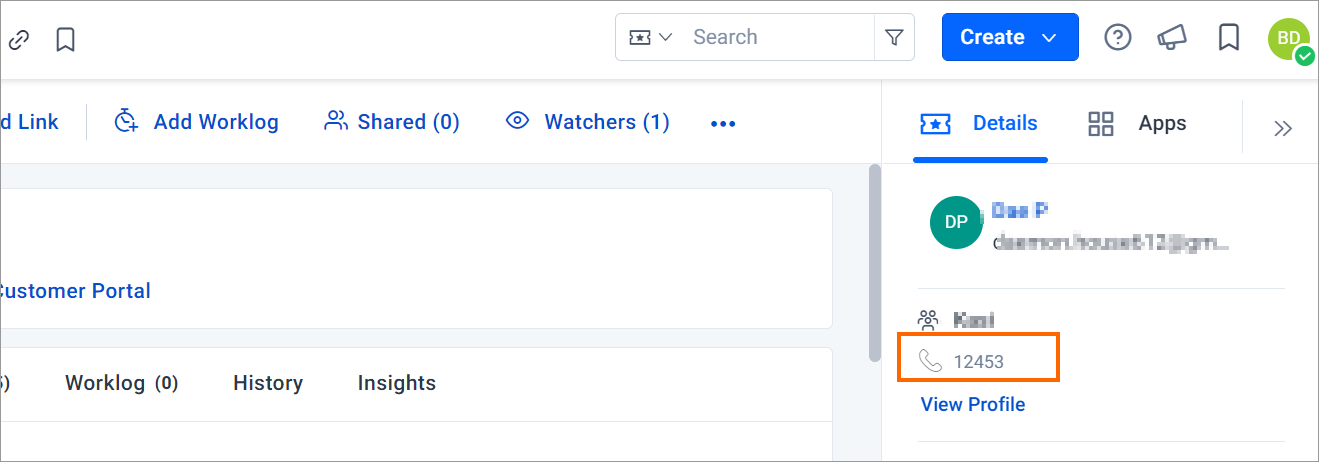Open the more actions ellipsis menu
The height and width of the screenshot is (462, 1319).
coord(723,124)
